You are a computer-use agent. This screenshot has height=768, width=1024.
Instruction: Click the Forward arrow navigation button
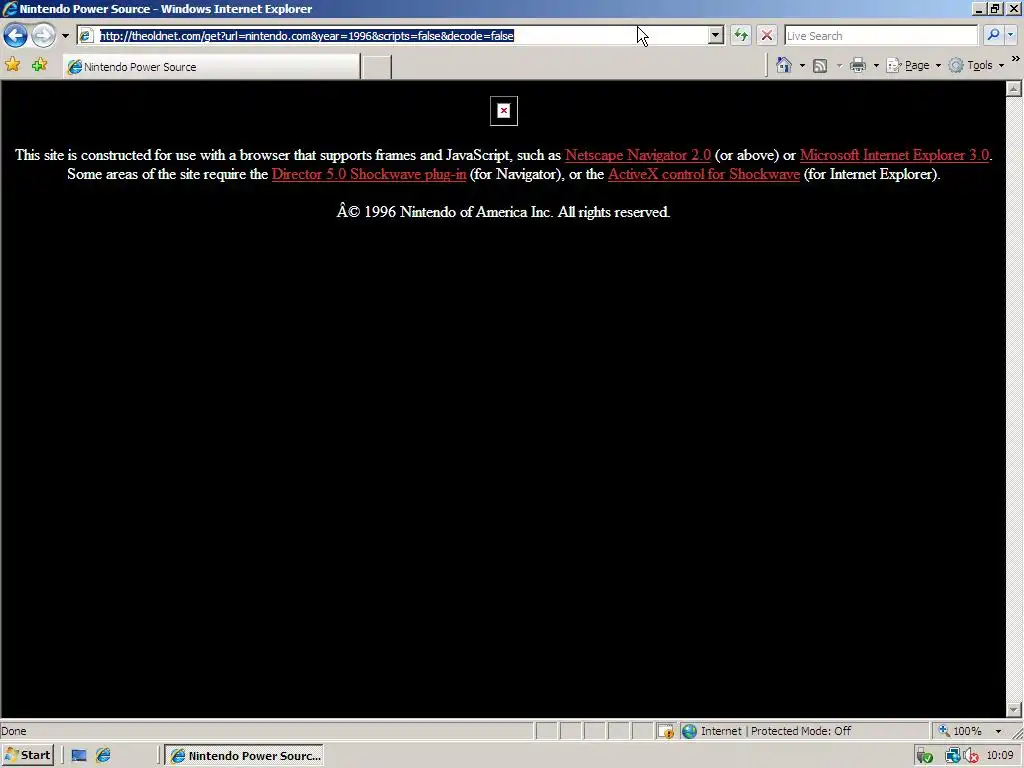44,35
